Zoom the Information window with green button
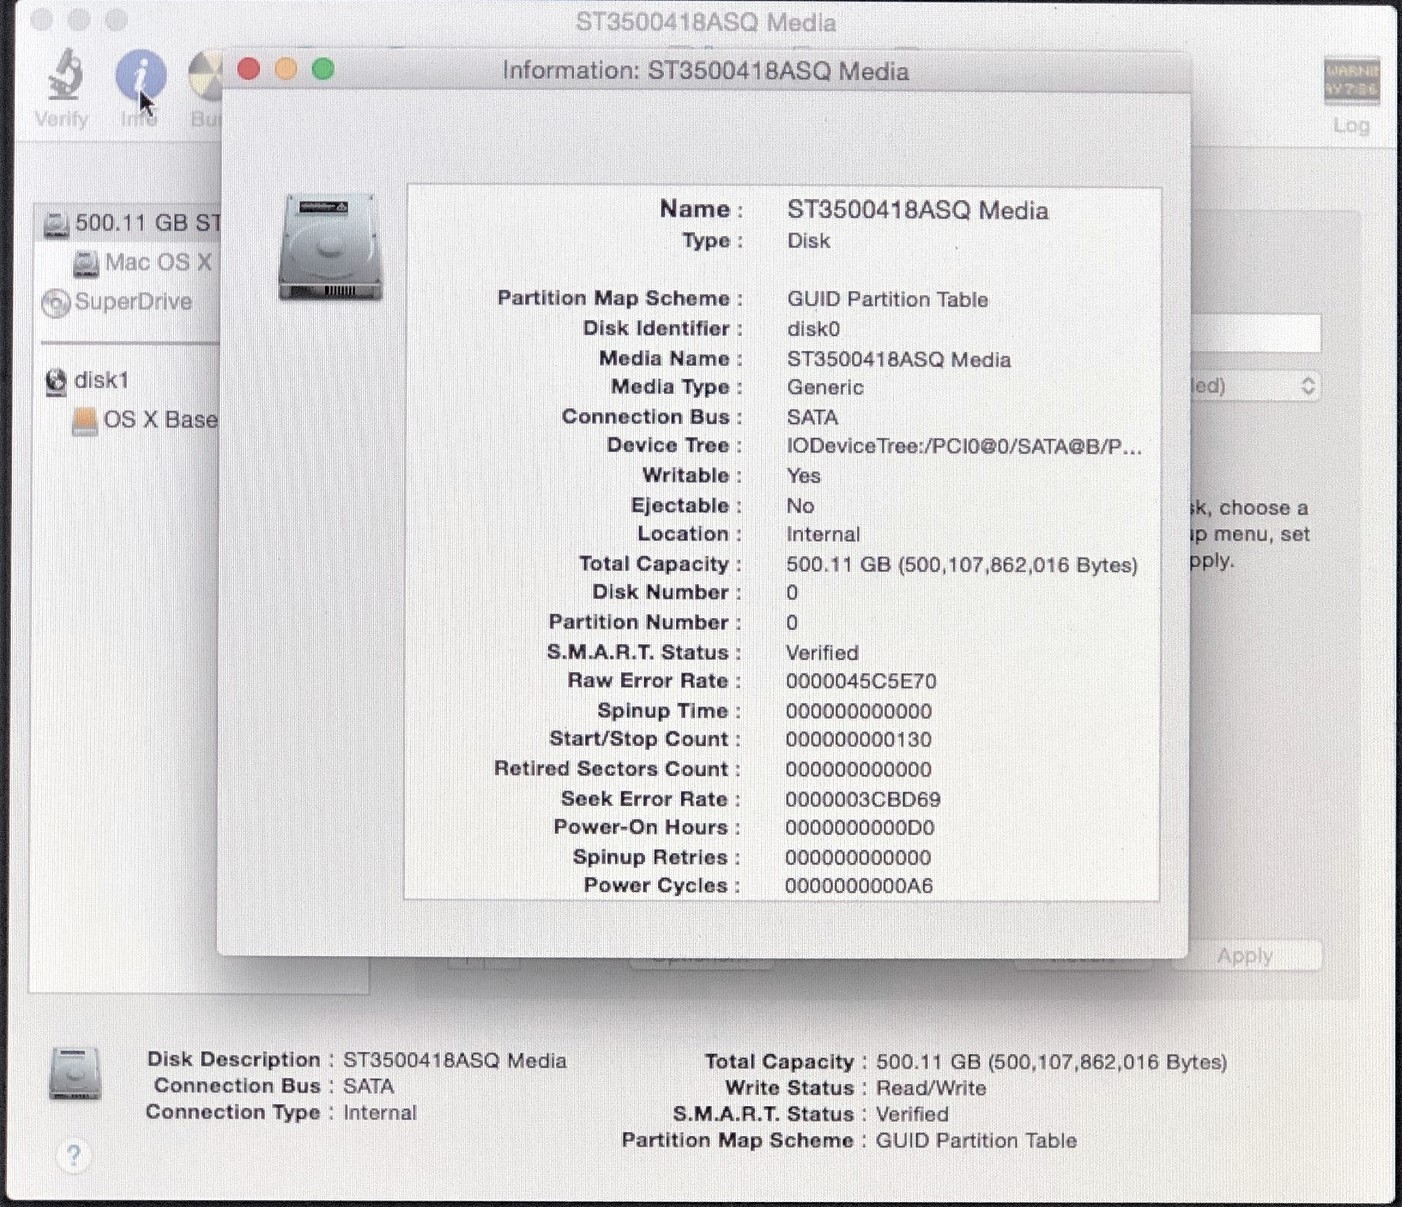1402x1207 pixels. [x=323, y=69]
